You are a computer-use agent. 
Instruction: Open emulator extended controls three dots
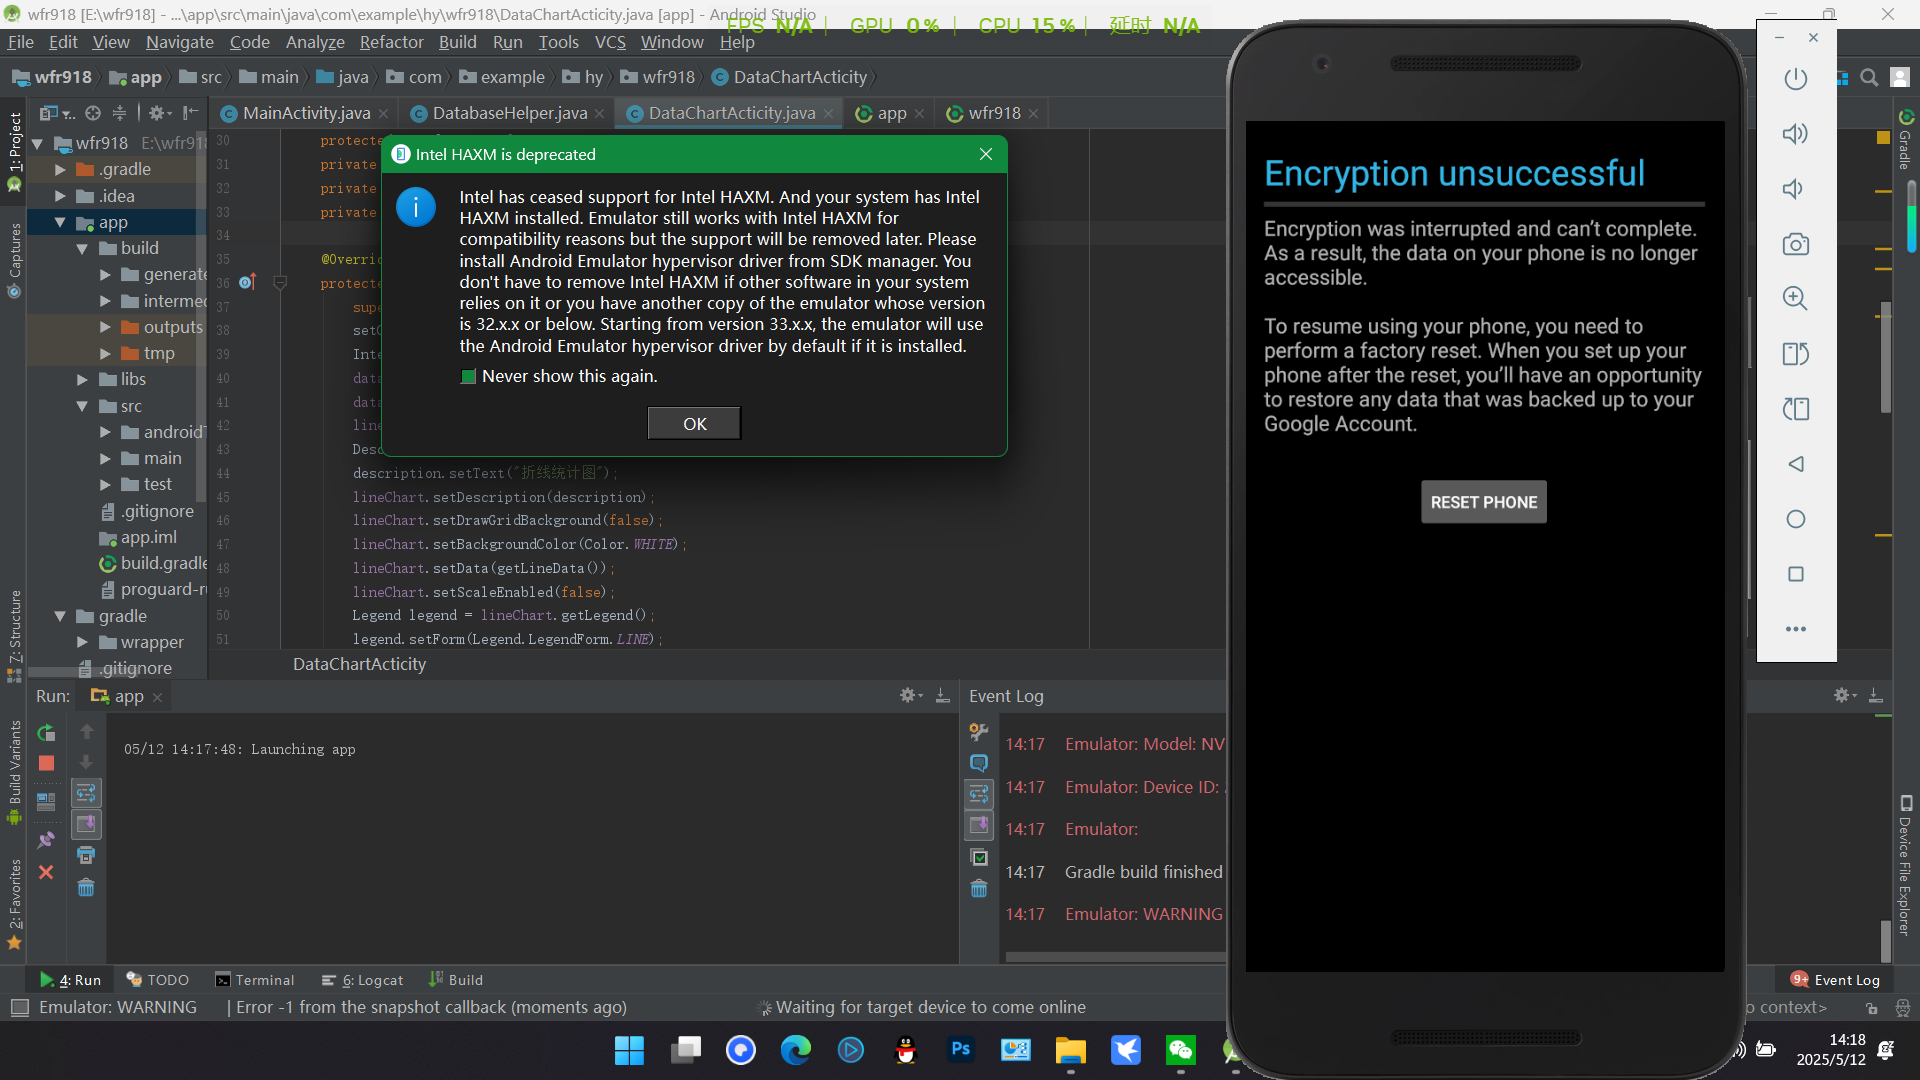pos(1795,629)
